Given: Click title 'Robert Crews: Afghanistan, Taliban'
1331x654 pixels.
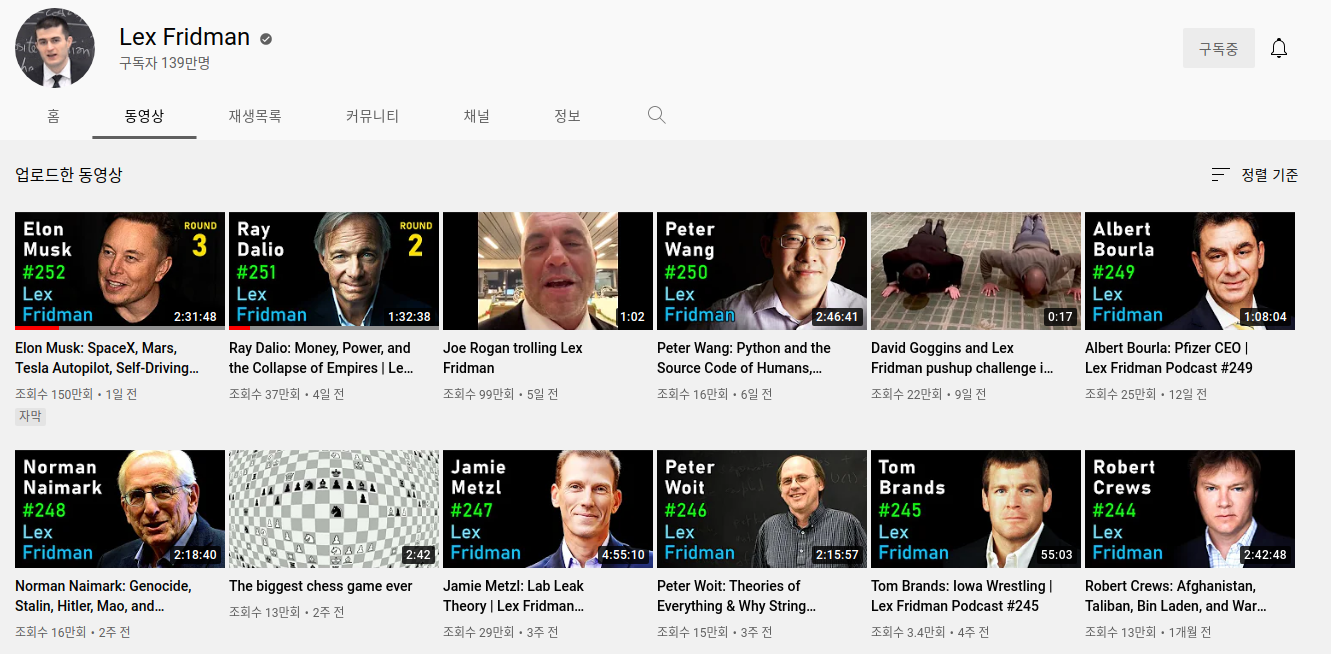Looking at the screenshot, I should tap(1176, 596).
